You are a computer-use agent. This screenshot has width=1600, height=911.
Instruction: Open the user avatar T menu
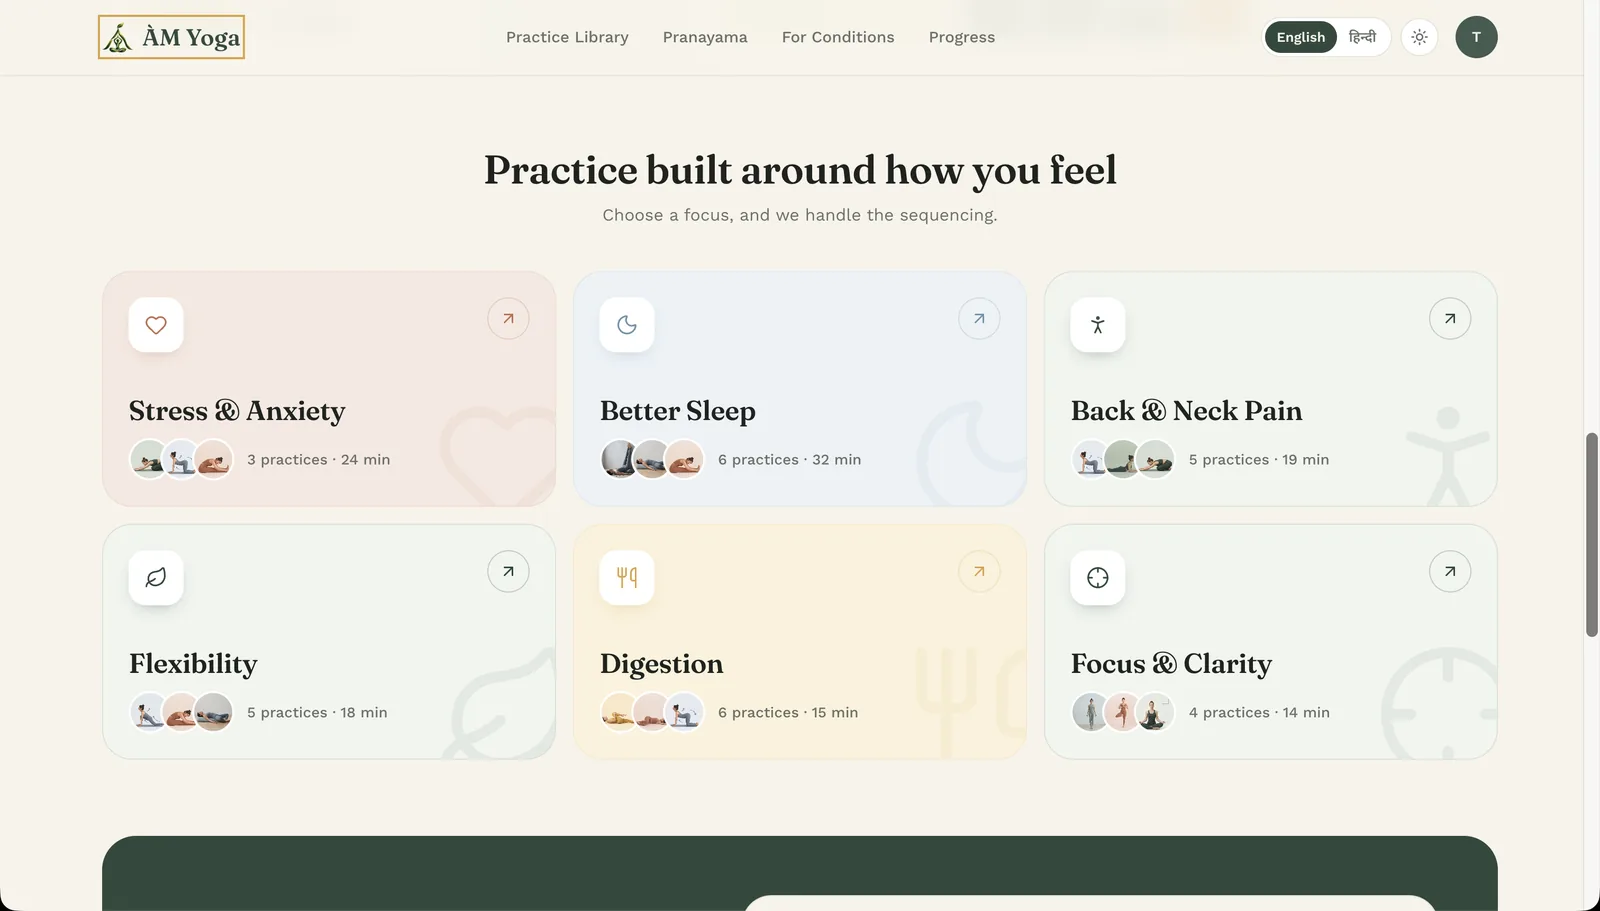1476,37
